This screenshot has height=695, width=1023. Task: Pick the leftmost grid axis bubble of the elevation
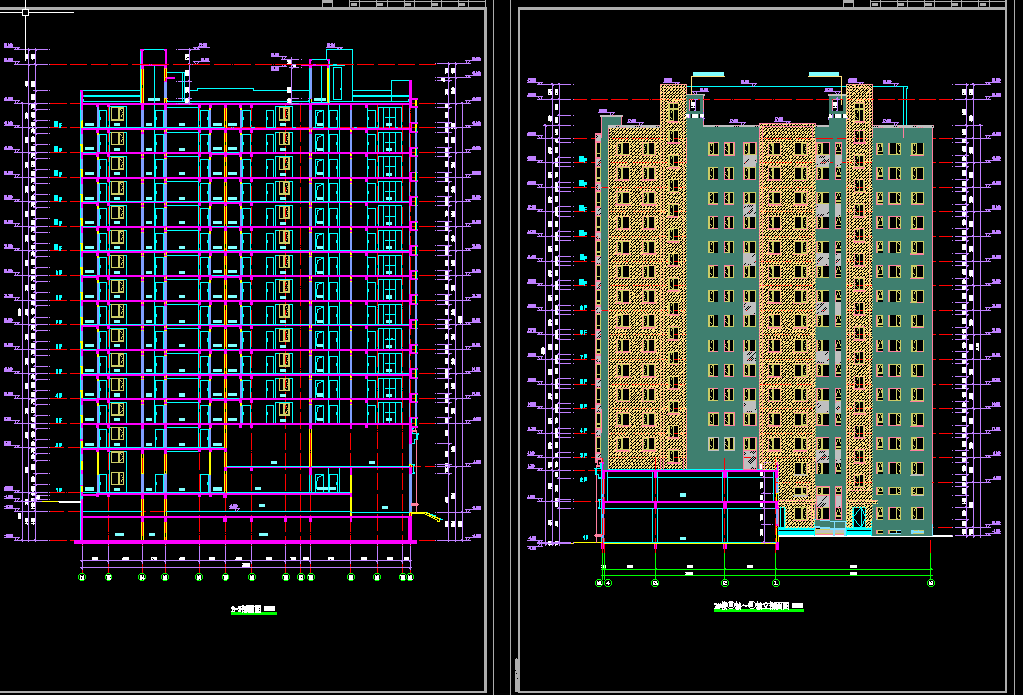pos(602,582)
